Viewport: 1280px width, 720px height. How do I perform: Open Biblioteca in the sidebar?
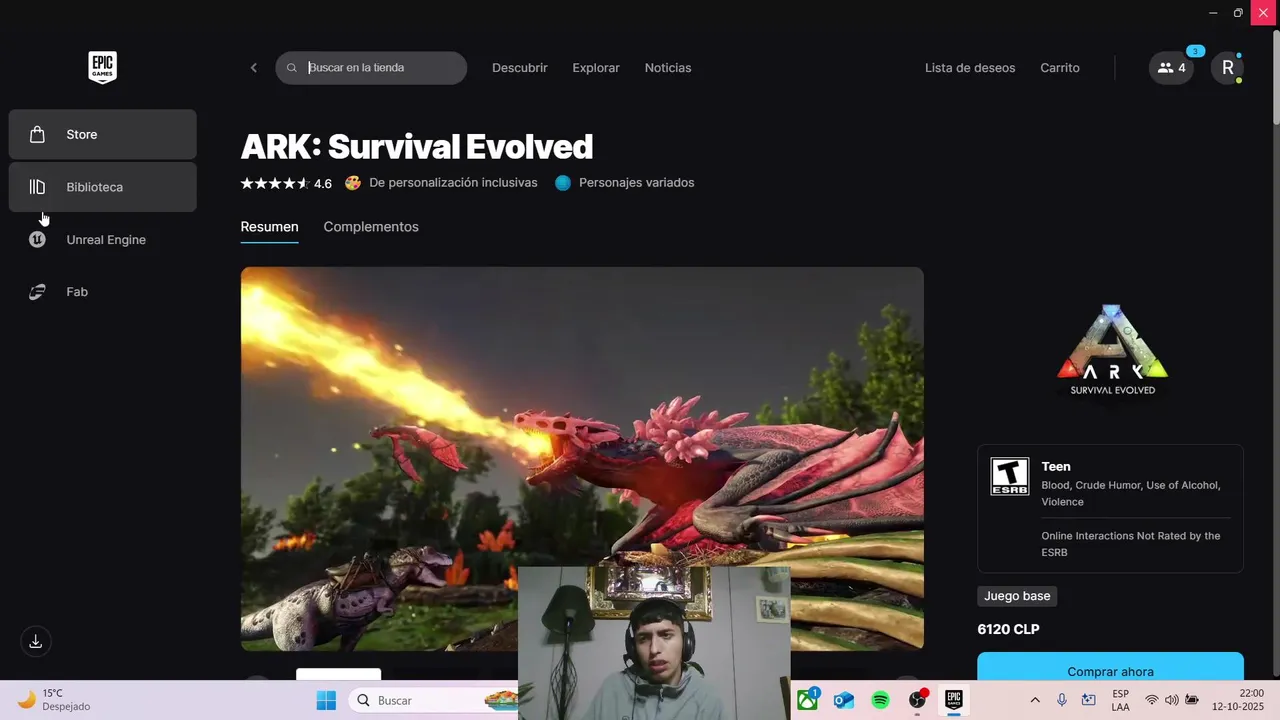pos(102,187)
